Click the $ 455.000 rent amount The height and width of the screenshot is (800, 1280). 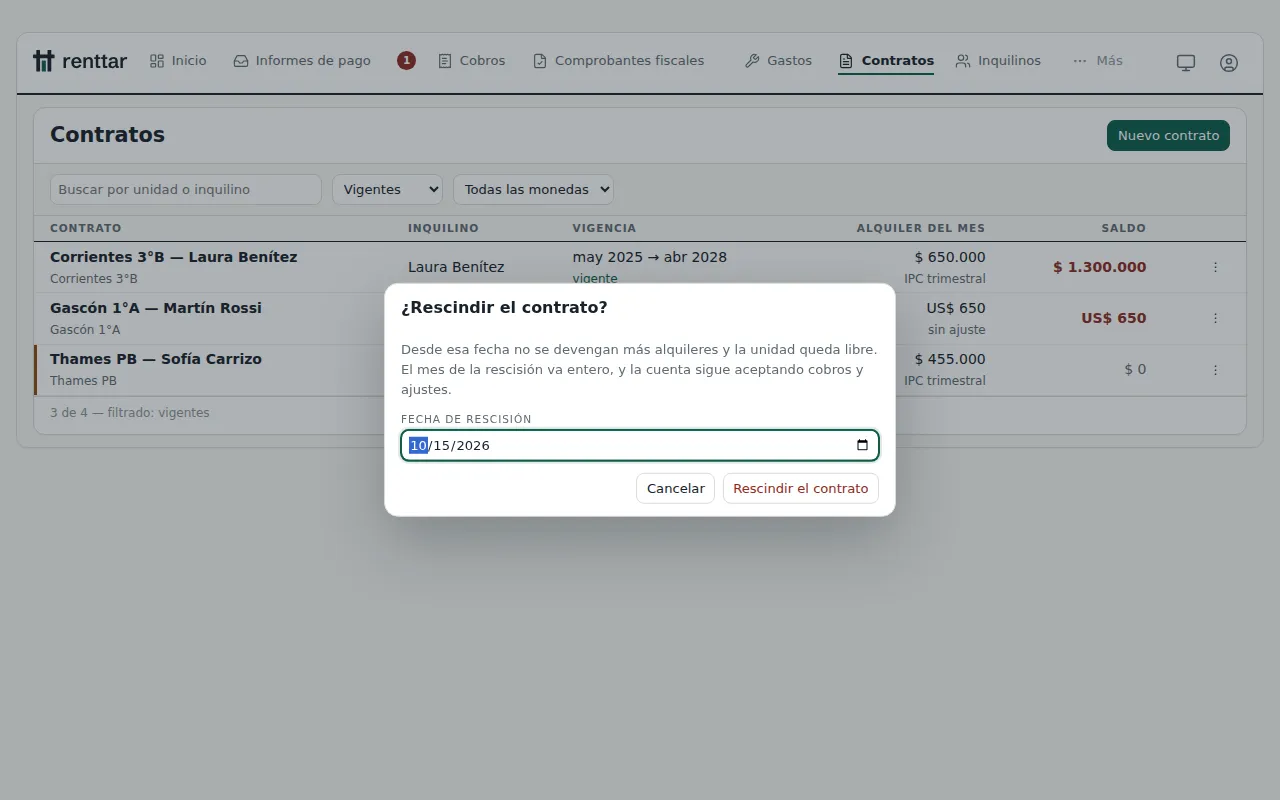tap(950, 359)
